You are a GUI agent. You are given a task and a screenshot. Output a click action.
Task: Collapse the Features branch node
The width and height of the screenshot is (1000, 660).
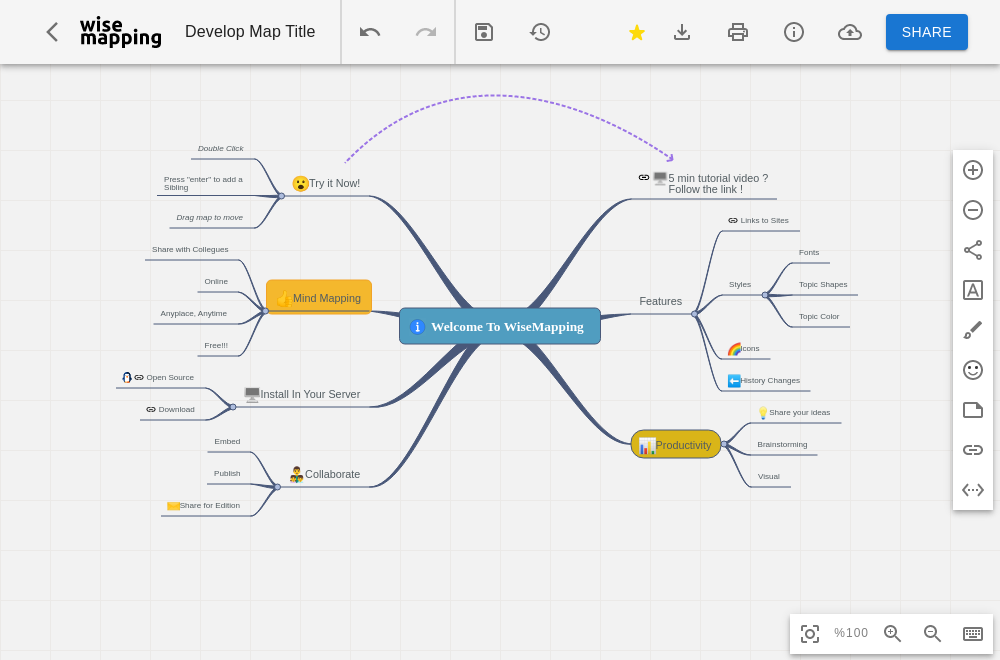(695, 314)
